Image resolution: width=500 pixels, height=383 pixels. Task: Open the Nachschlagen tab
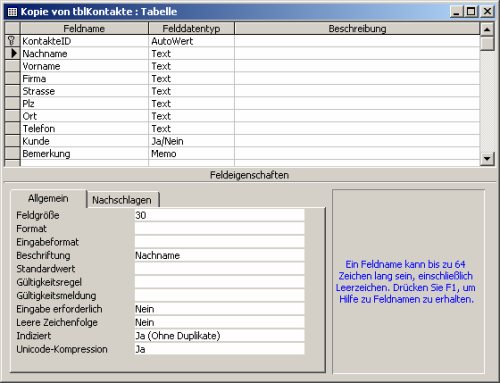click(122, 200)
